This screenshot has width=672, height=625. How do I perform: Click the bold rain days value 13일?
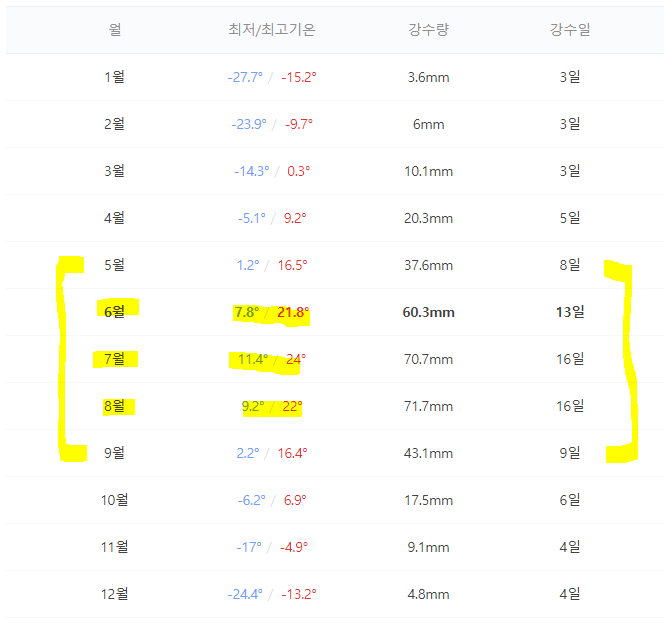(x=570, y=312)
